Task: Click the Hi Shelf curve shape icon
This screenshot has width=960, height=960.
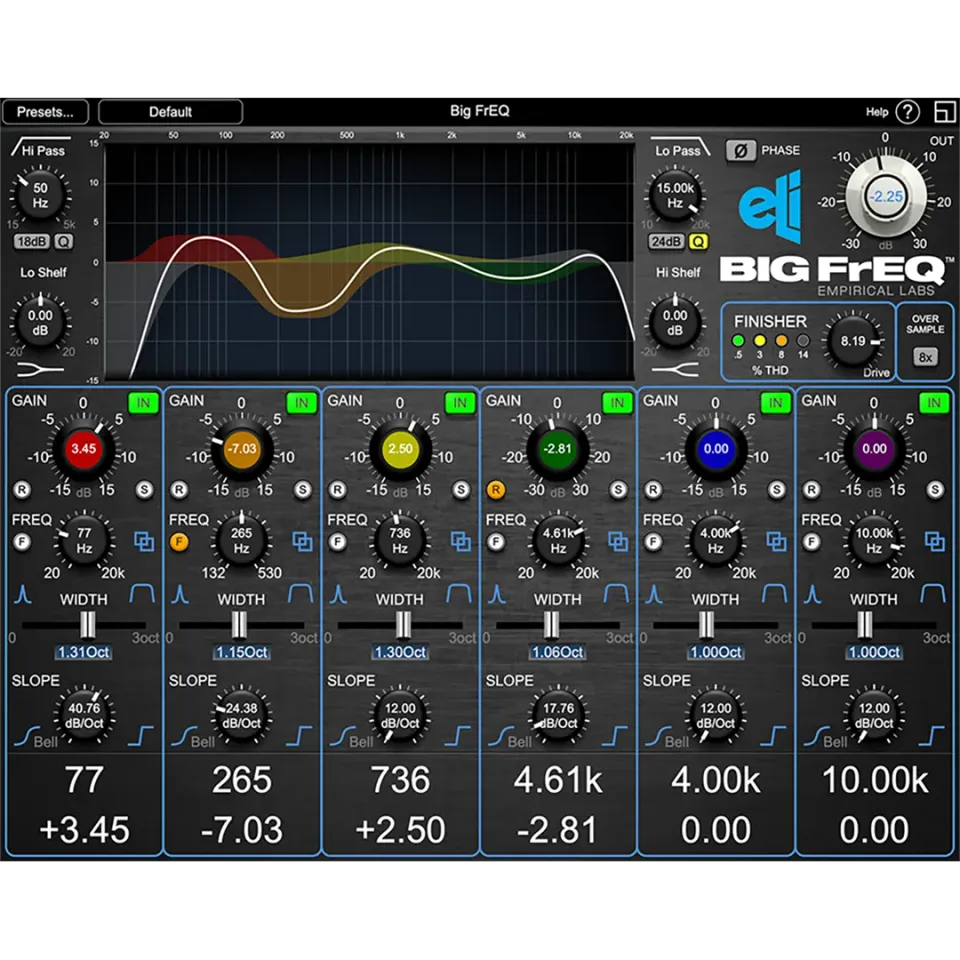Action: click(675, 370)
